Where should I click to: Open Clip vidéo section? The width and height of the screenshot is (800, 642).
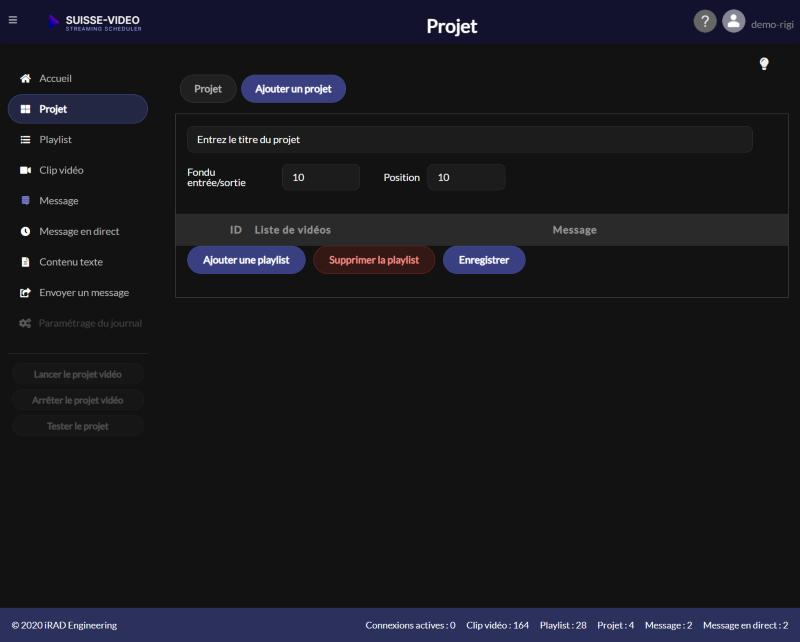coord(61,170)
